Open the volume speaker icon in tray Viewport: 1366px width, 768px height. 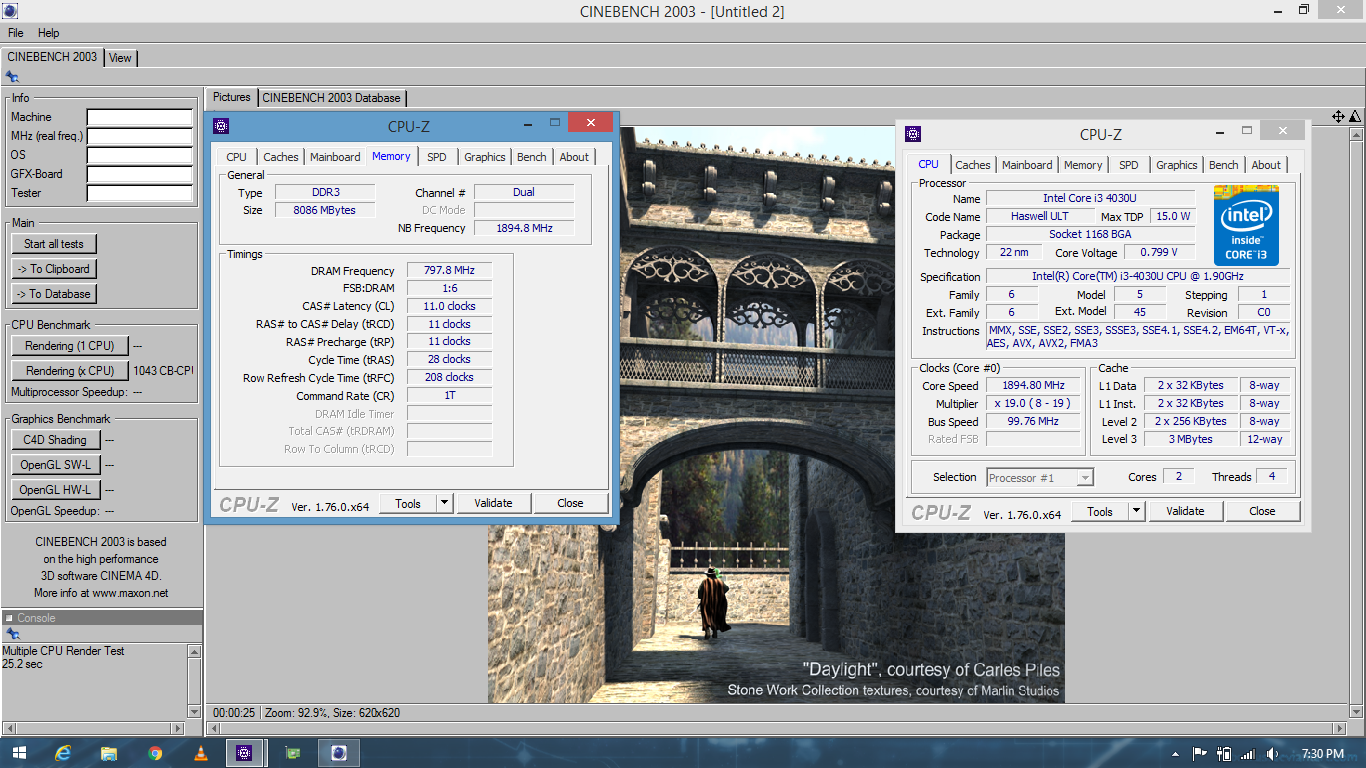click(x=1272, y=754)
